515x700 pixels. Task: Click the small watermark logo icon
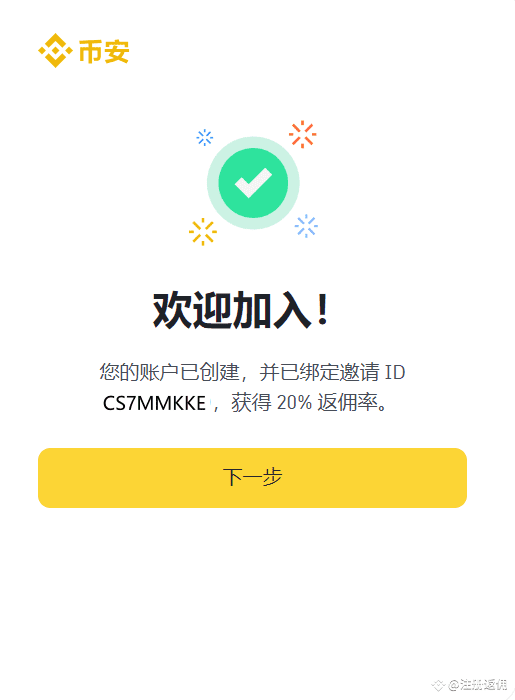(439, 685)
